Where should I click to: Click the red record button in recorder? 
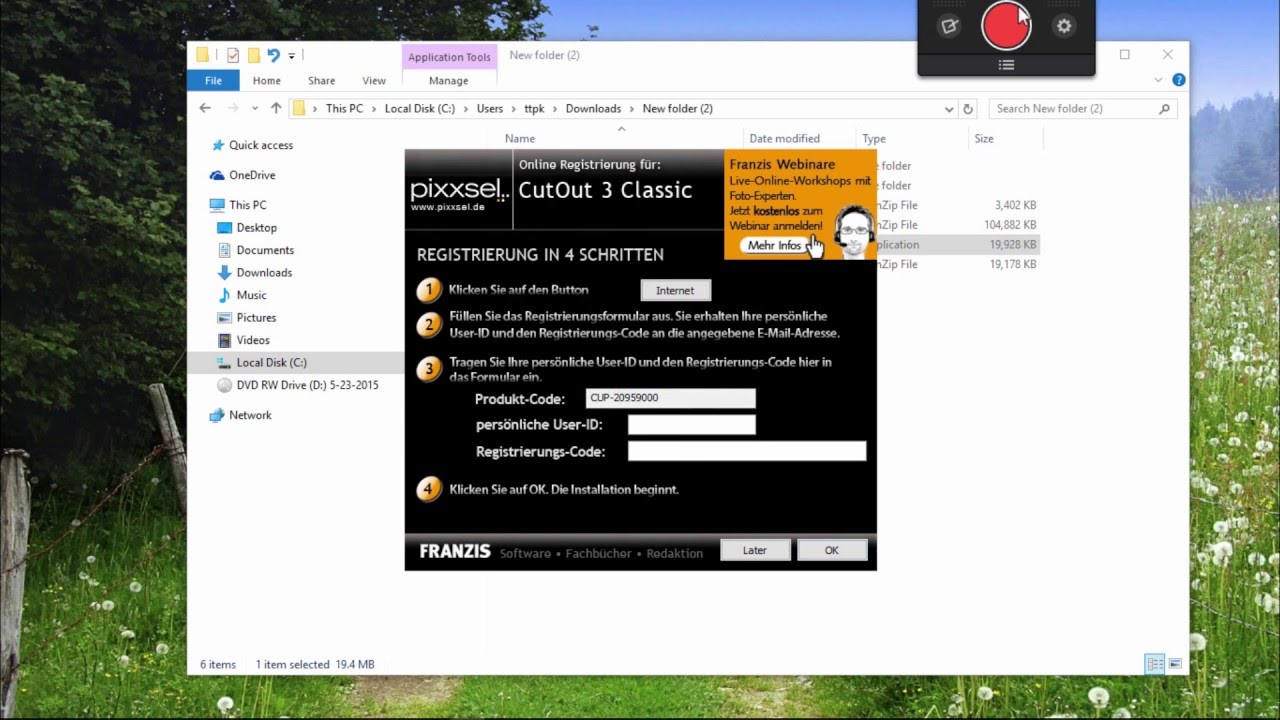point(1006,26)
